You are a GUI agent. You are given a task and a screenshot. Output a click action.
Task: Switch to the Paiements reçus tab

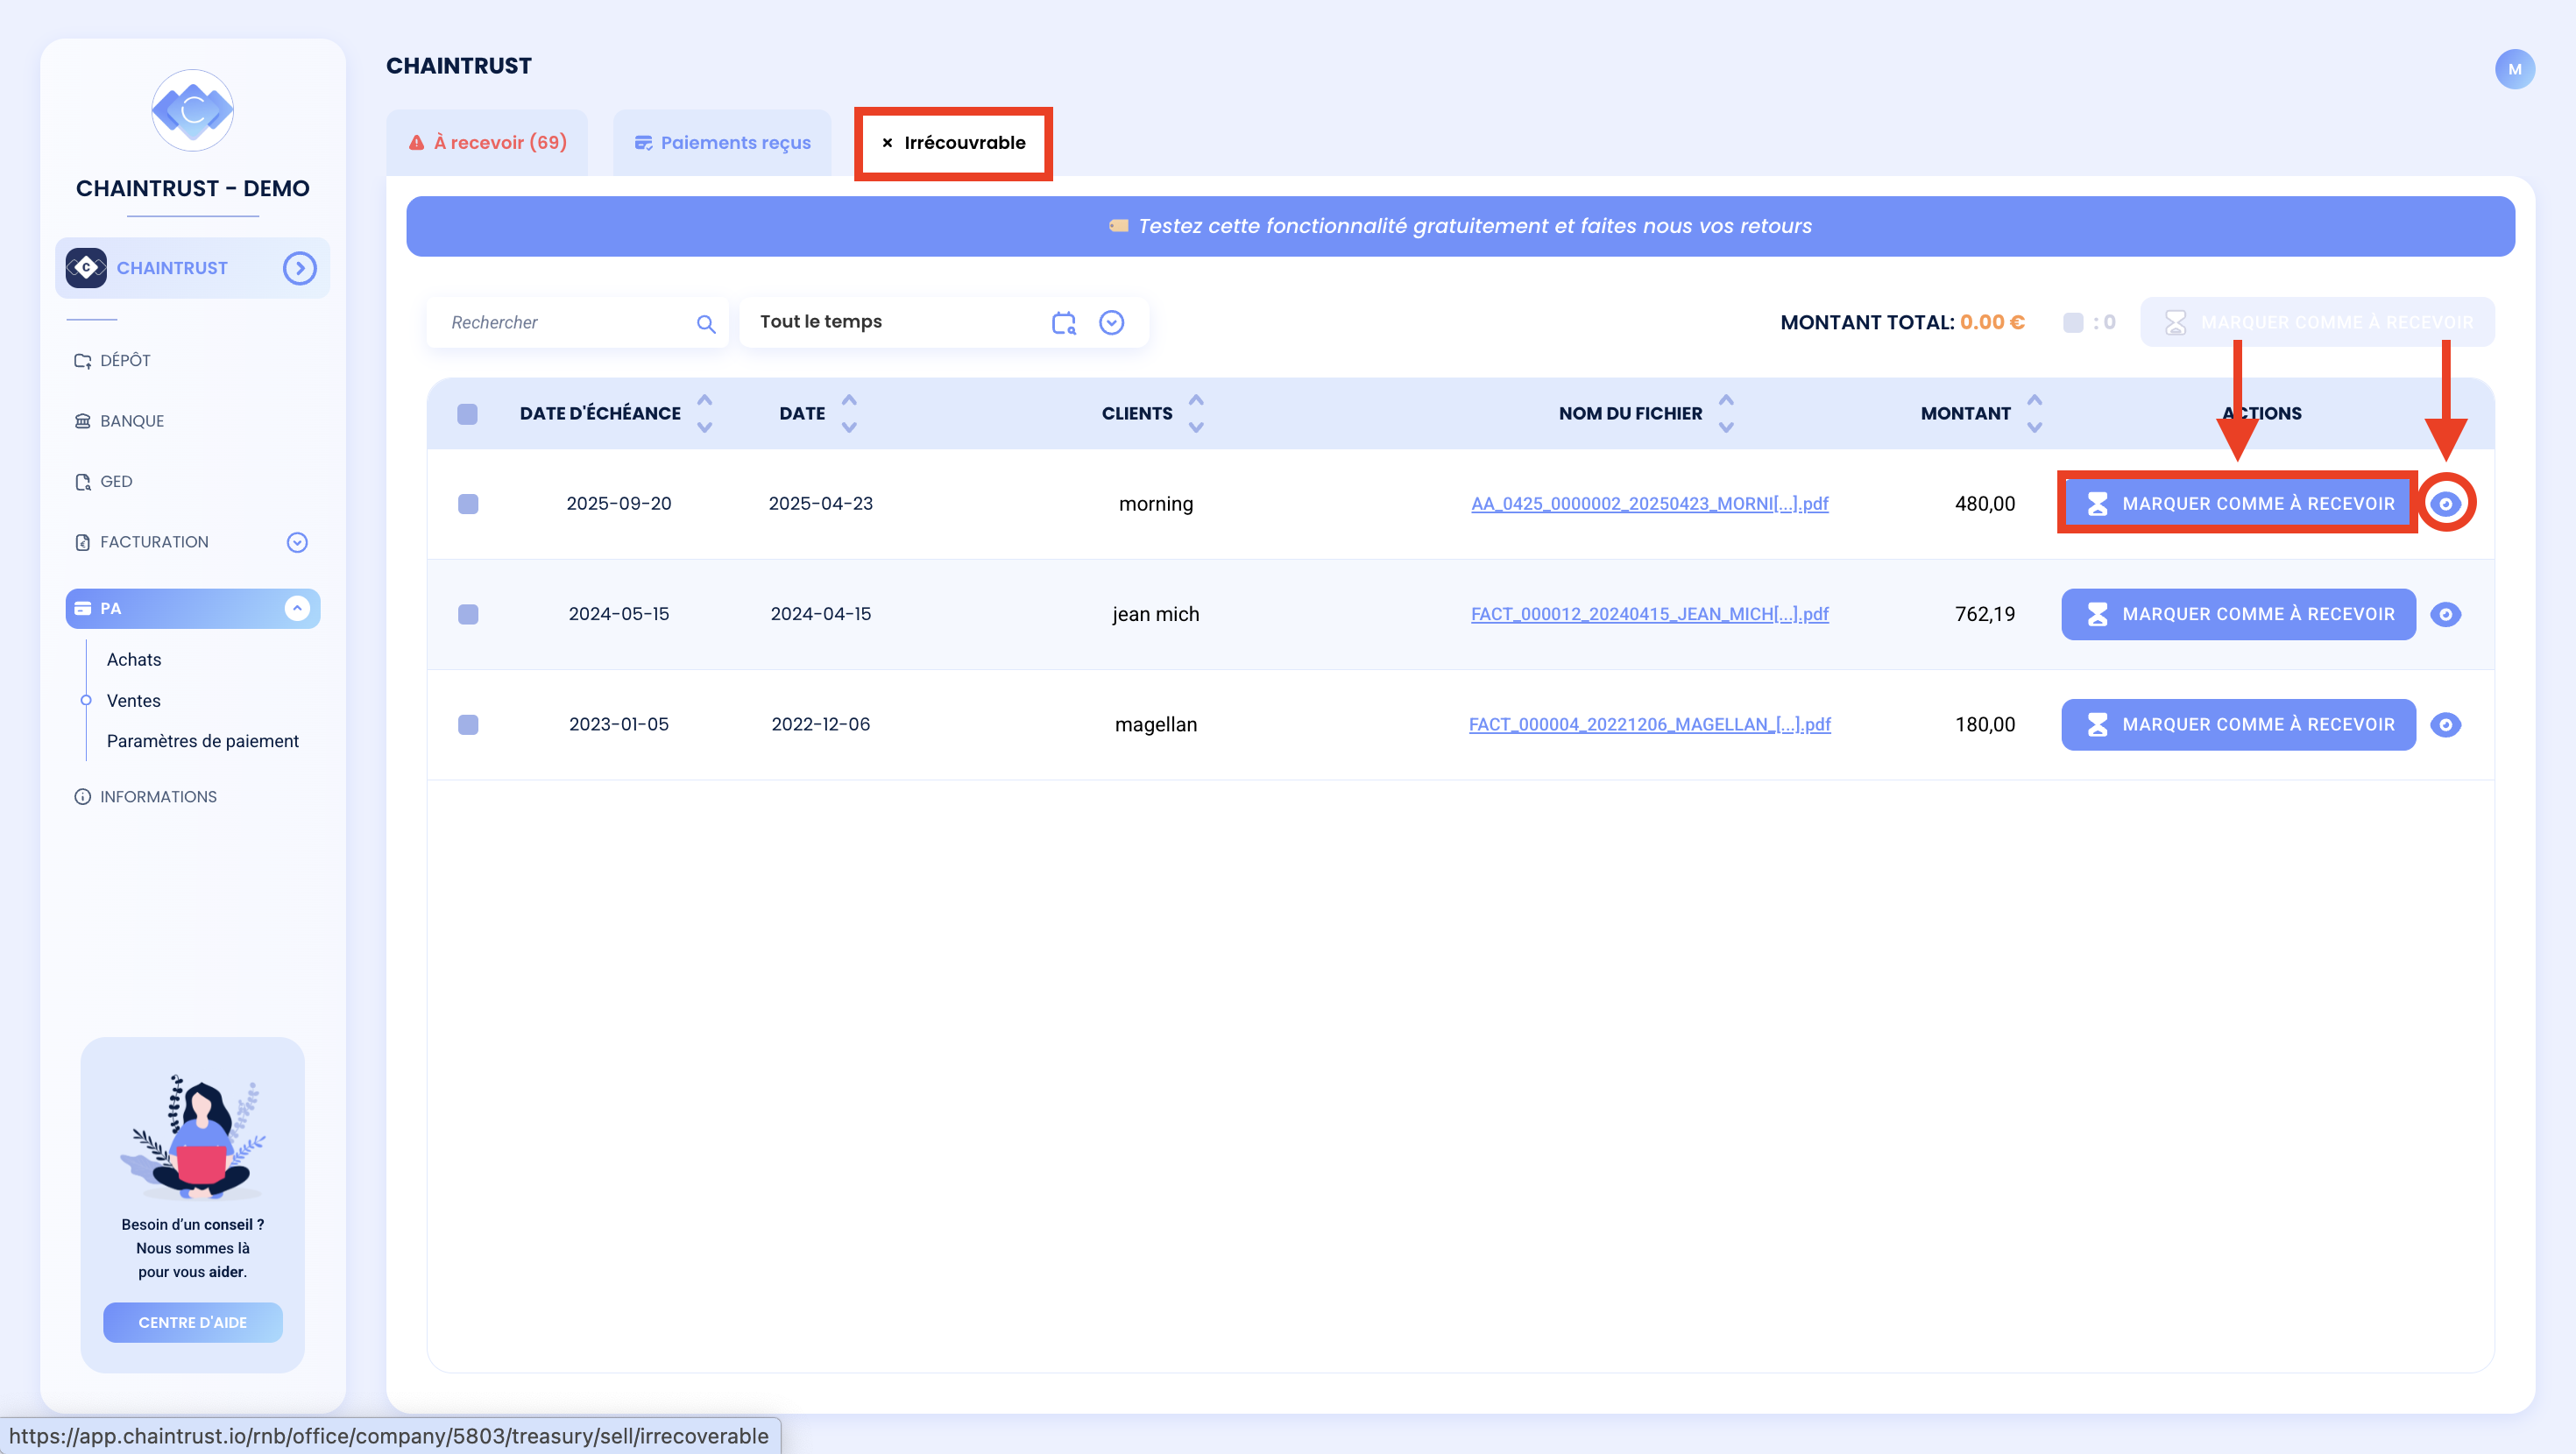(723, 143)
